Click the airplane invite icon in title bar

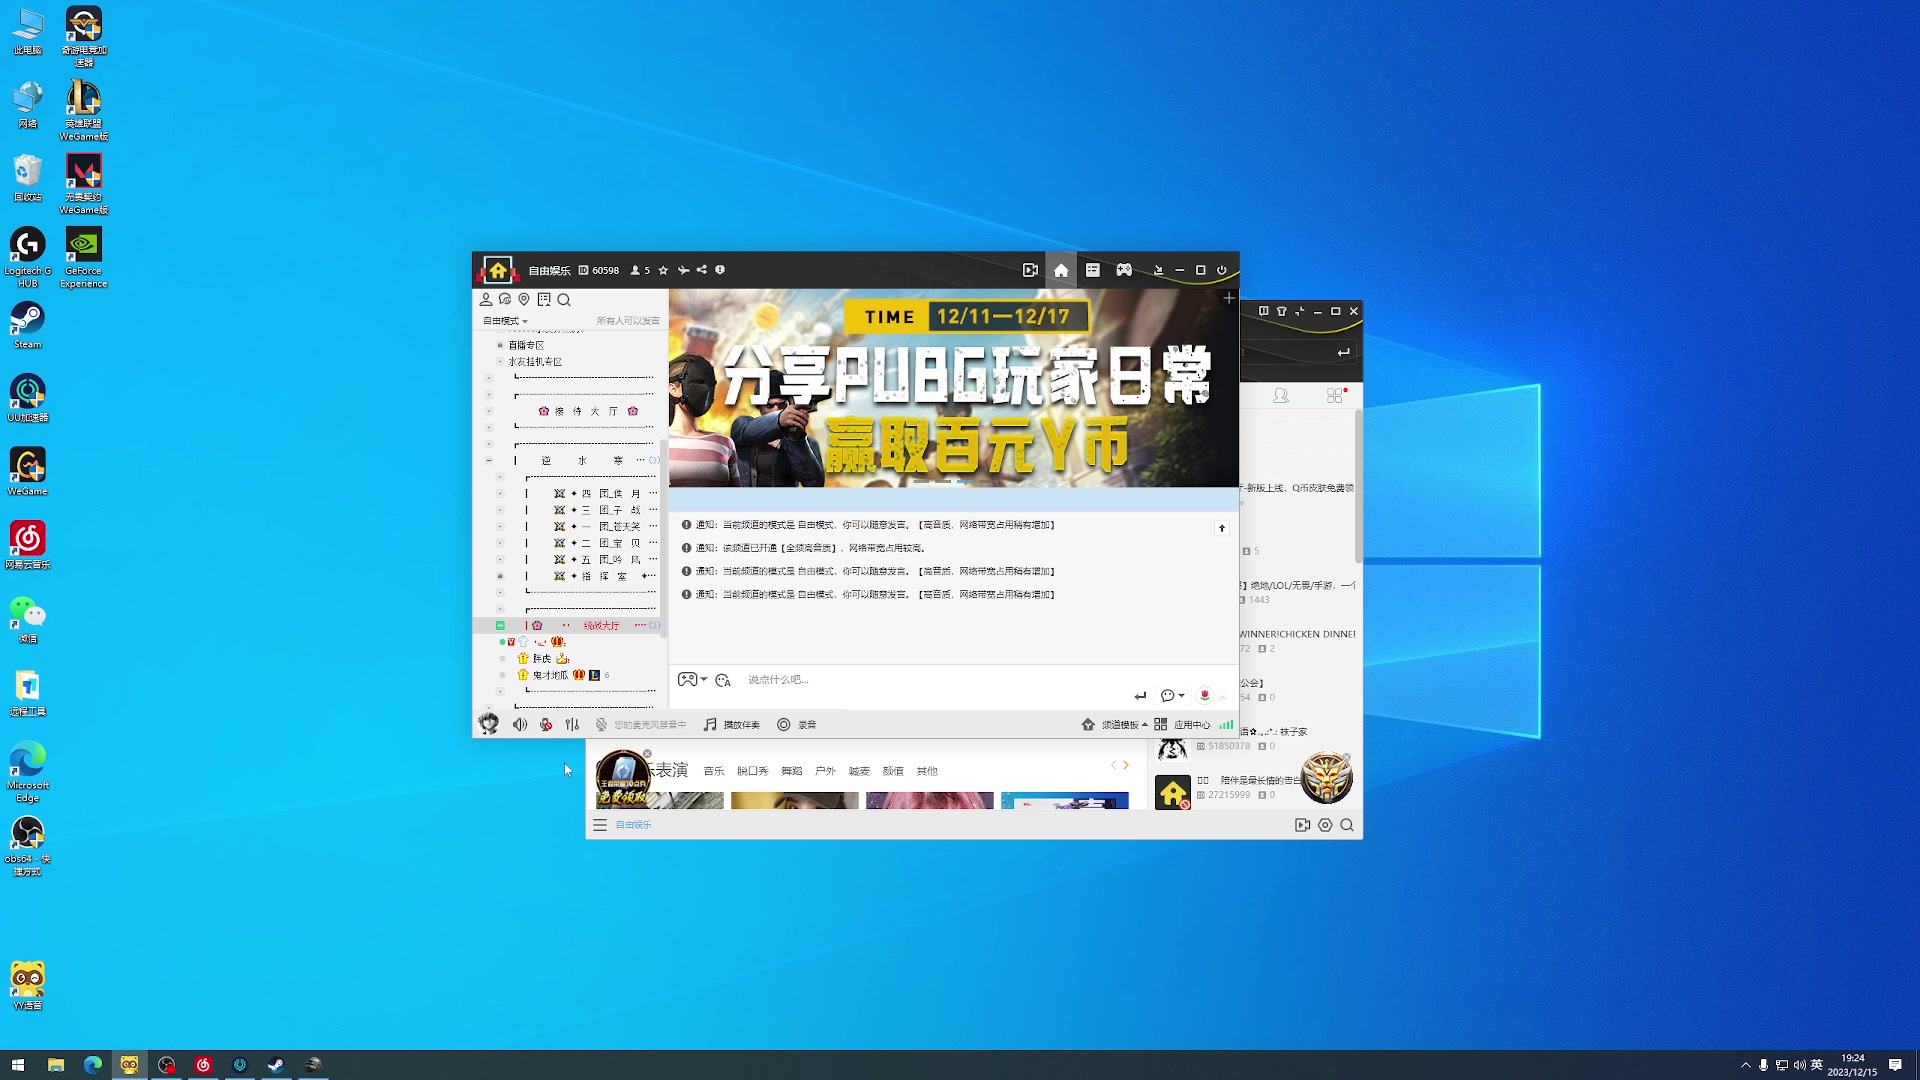(x=683, y=270)
